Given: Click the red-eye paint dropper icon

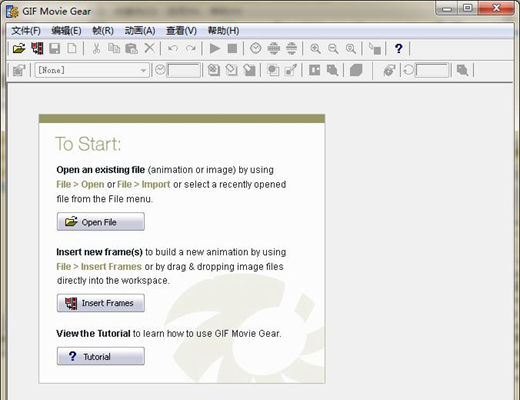Looking at the screenshot, I should [291, 70].
